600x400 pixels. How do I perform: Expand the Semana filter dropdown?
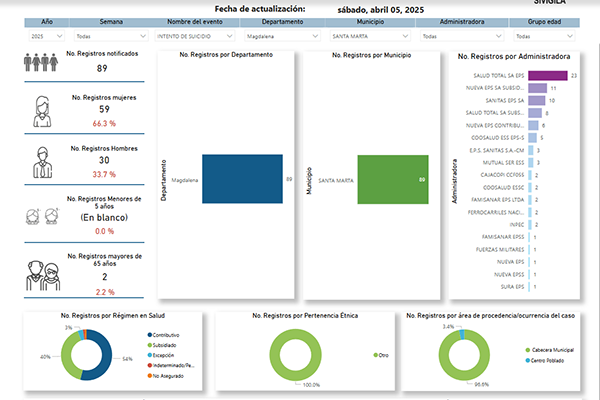pos(111,36)
